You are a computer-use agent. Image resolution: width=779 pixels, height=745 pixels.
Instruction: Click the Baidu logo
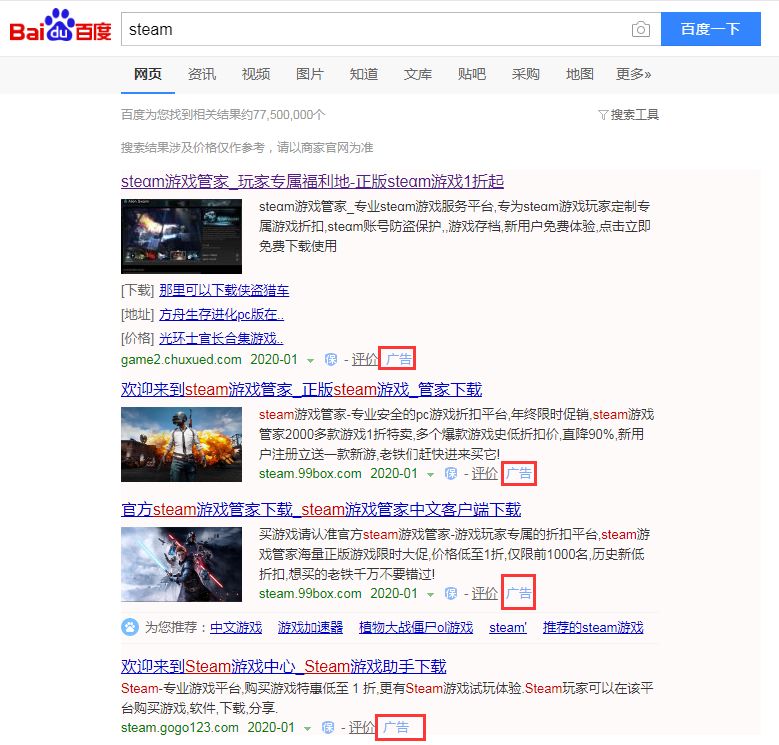pyautogui.click(x=60, y=25)
